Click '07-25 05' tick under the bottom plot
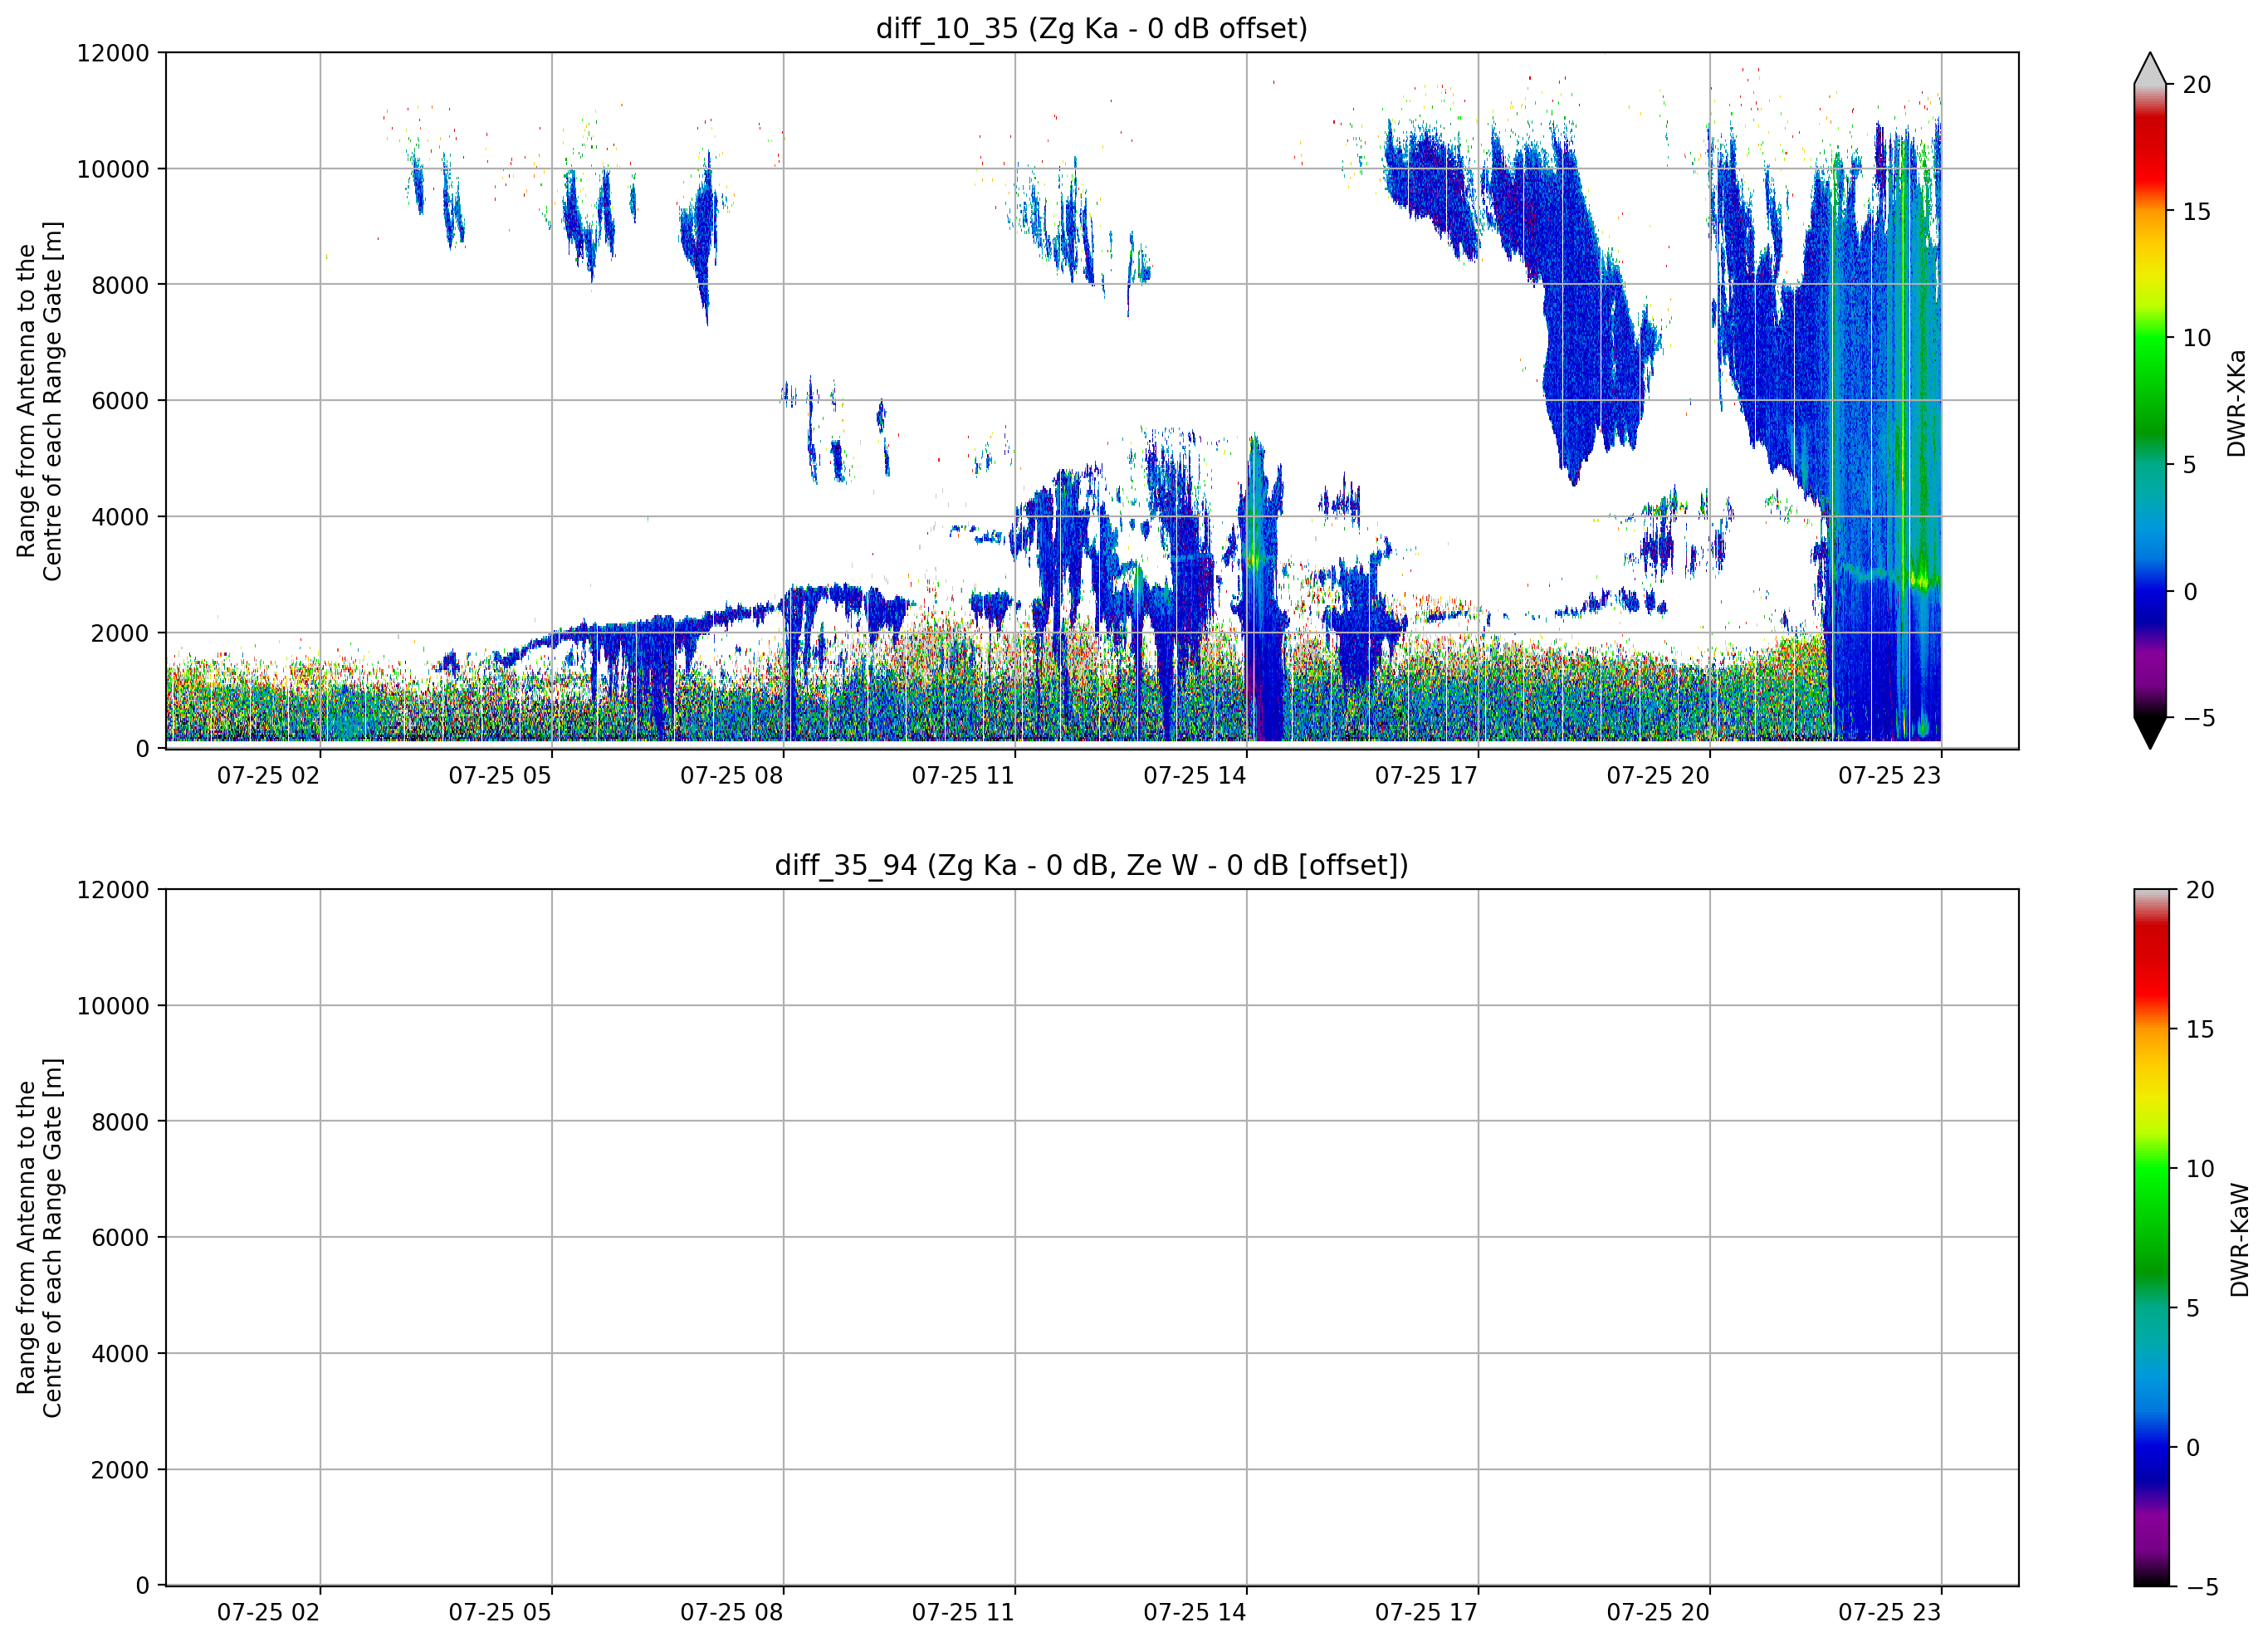 [x=500, y=1613]
